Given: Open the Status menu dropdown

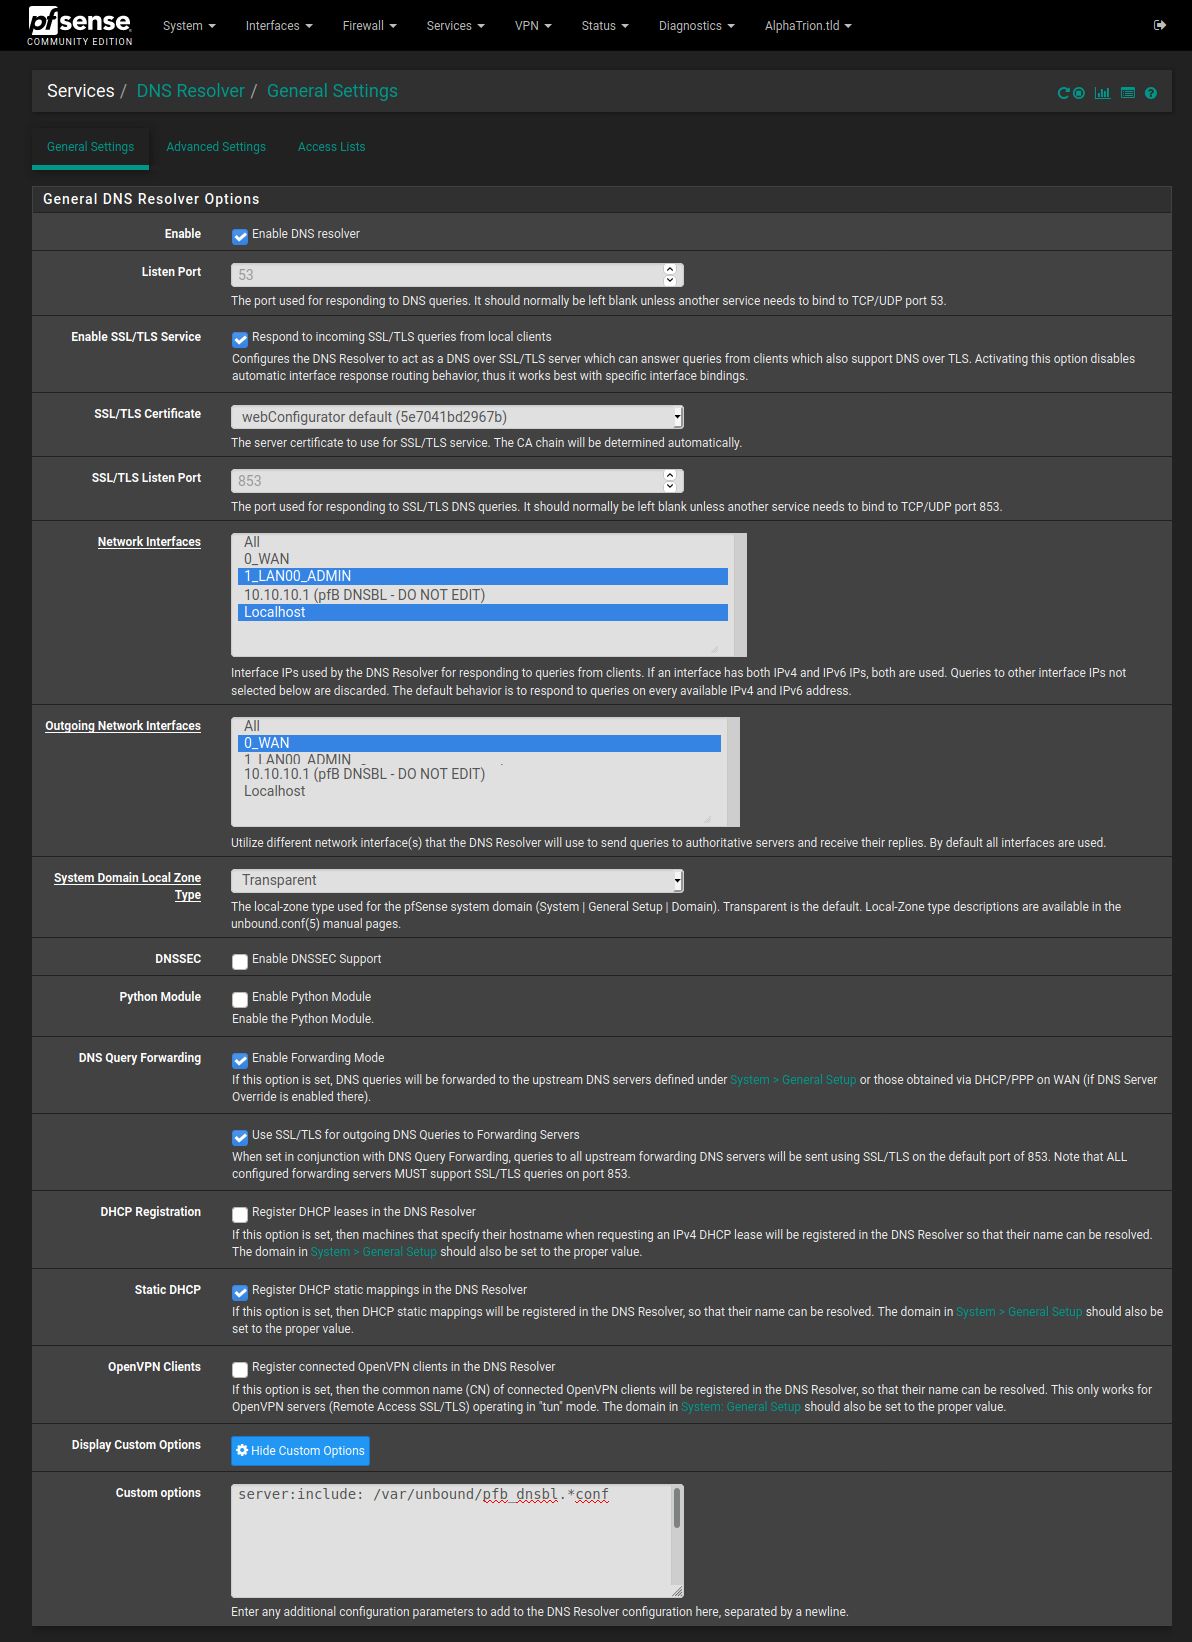Looking at the screenshot, I should pyautogui.click(x=605, y=26).
